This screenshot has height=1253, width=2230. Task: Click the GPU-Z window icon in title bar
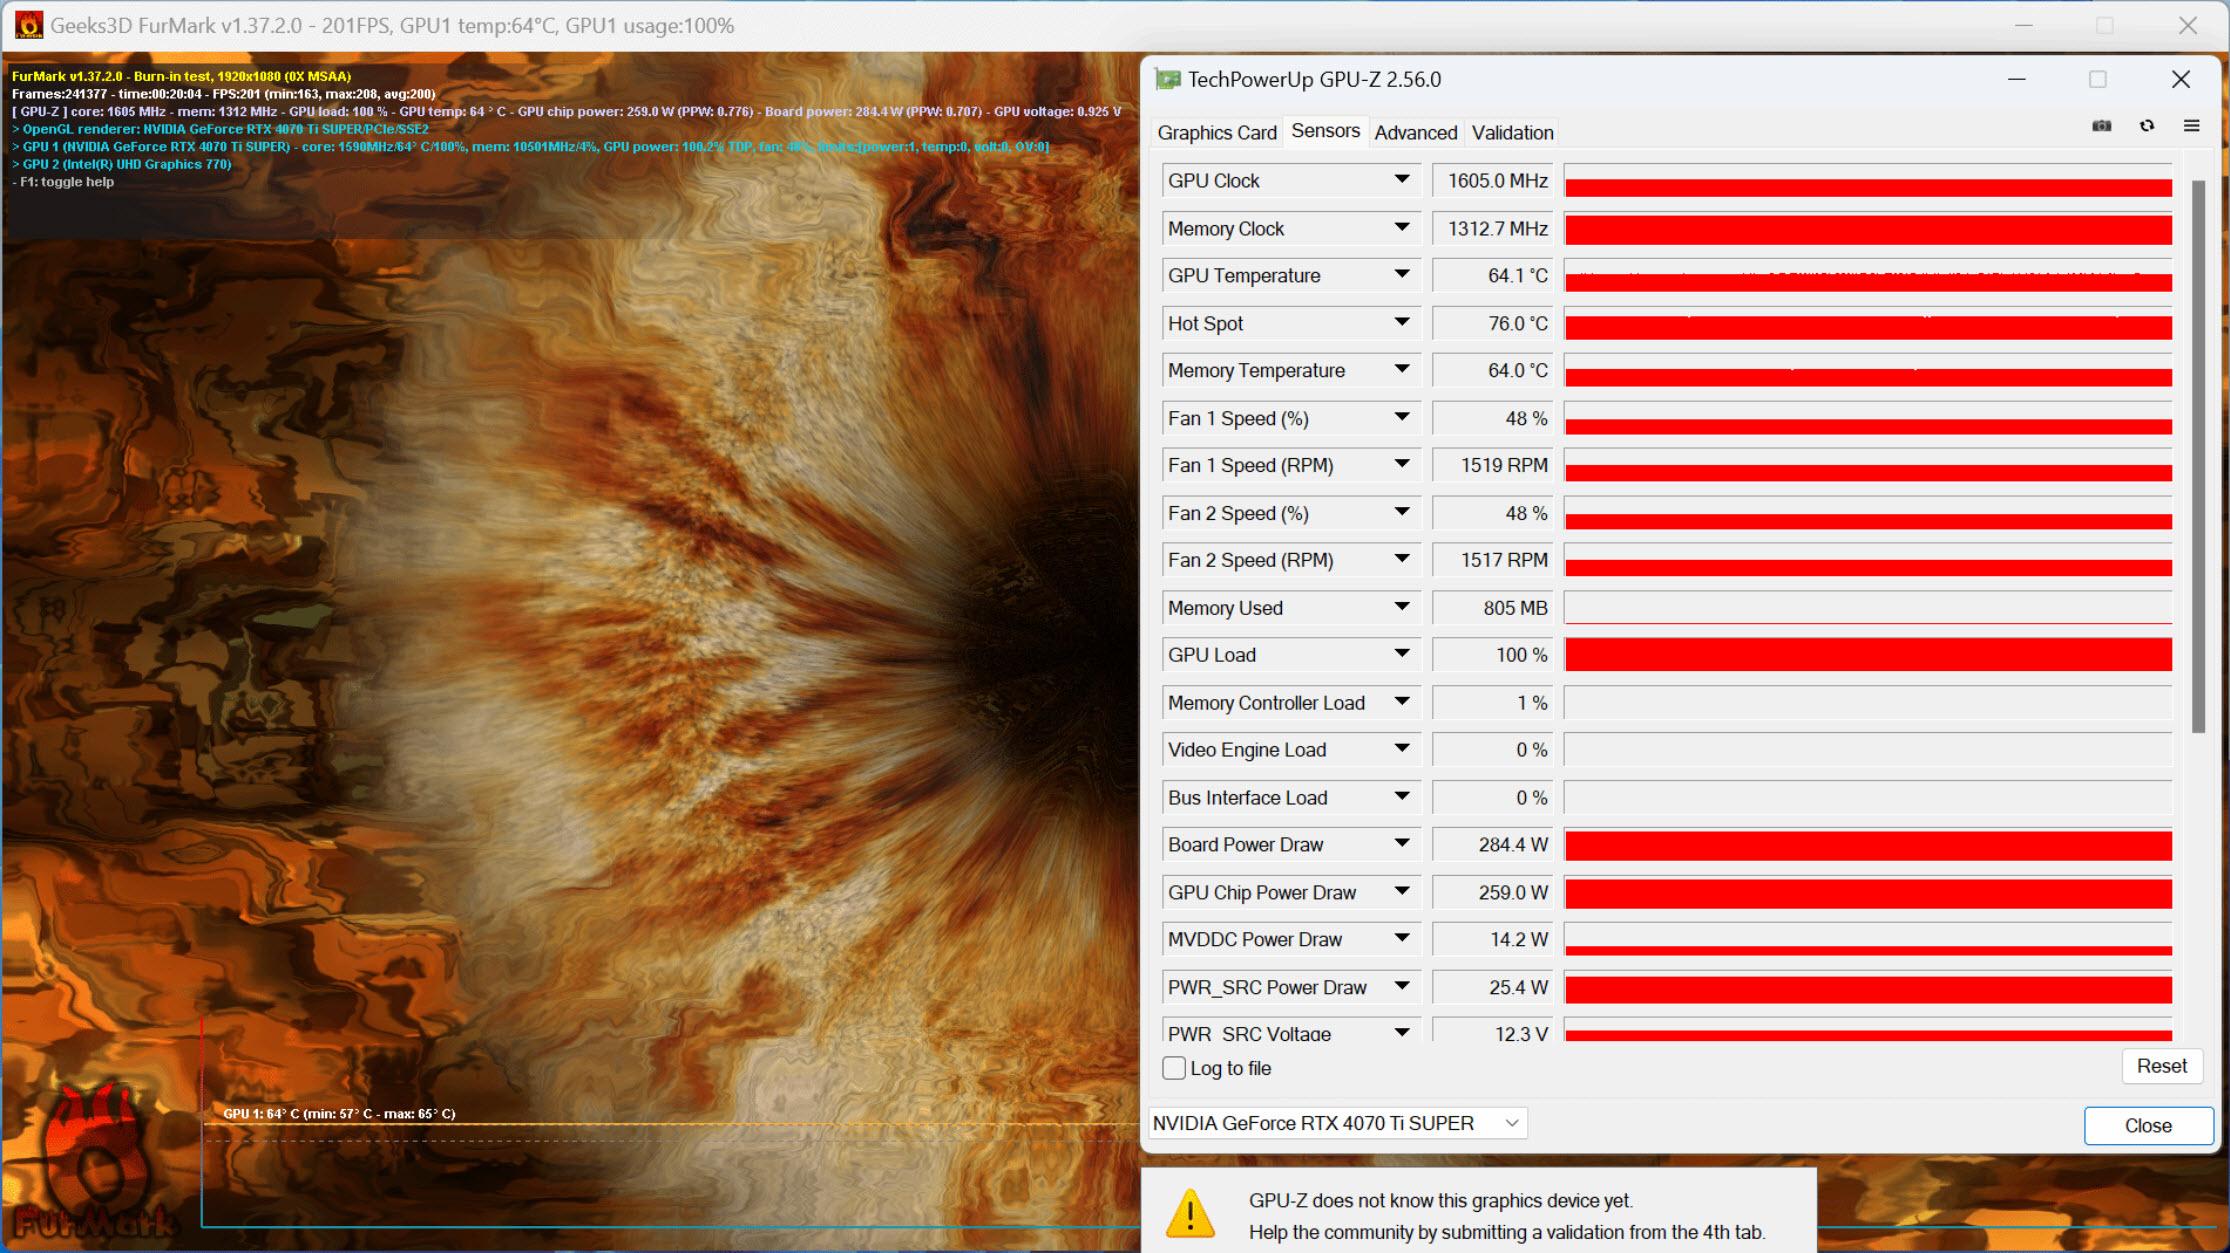1166,80
